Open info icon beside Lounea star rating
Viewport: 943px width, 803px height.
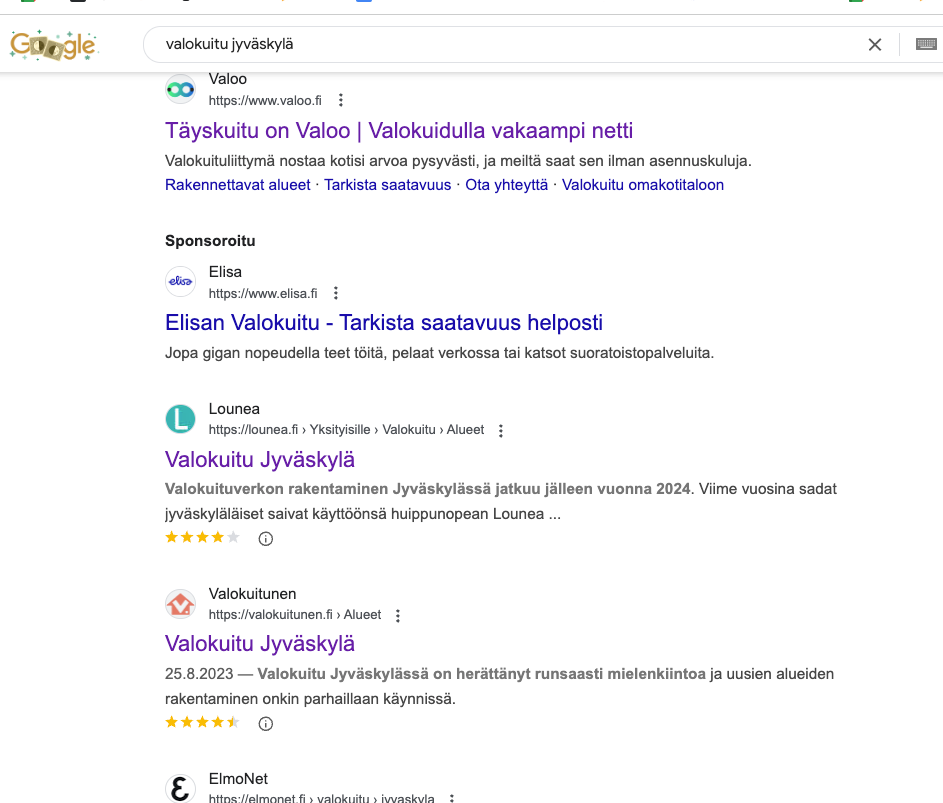(x=266, y=539)
